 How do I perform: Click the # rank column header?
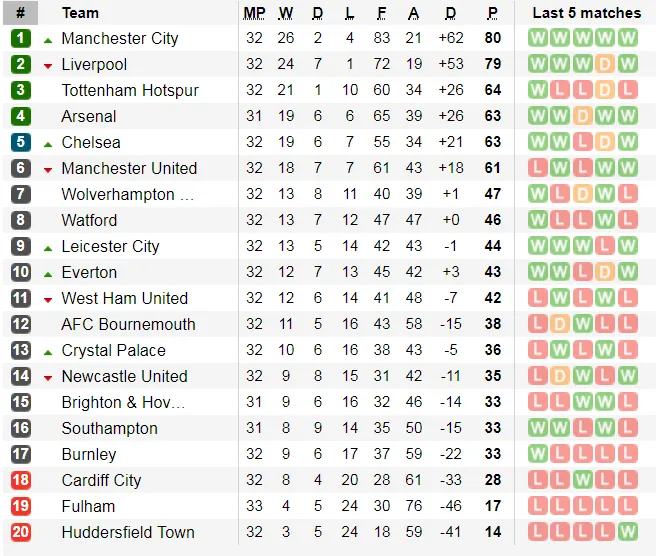coord(21,13)
